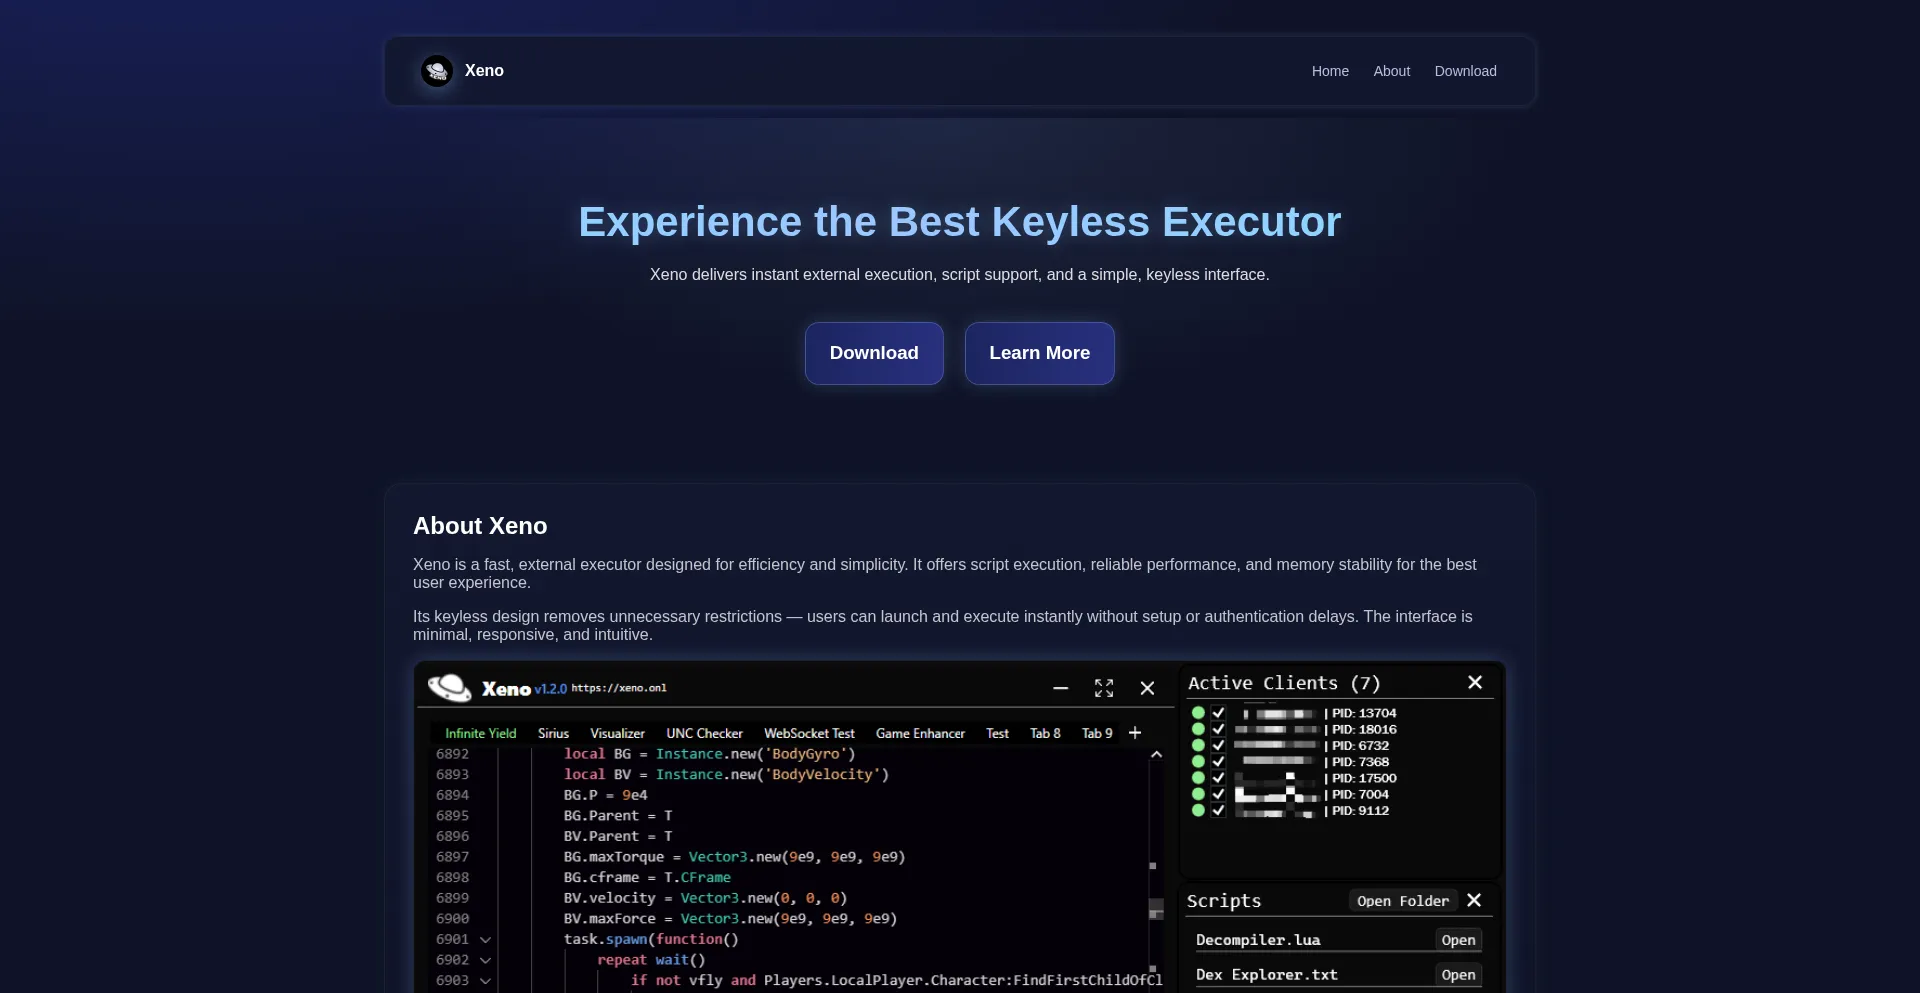Click the fullscreen expand icon in Xeno window
The width and height of the screenshot is (1920, 993).
click(1104, 688)
